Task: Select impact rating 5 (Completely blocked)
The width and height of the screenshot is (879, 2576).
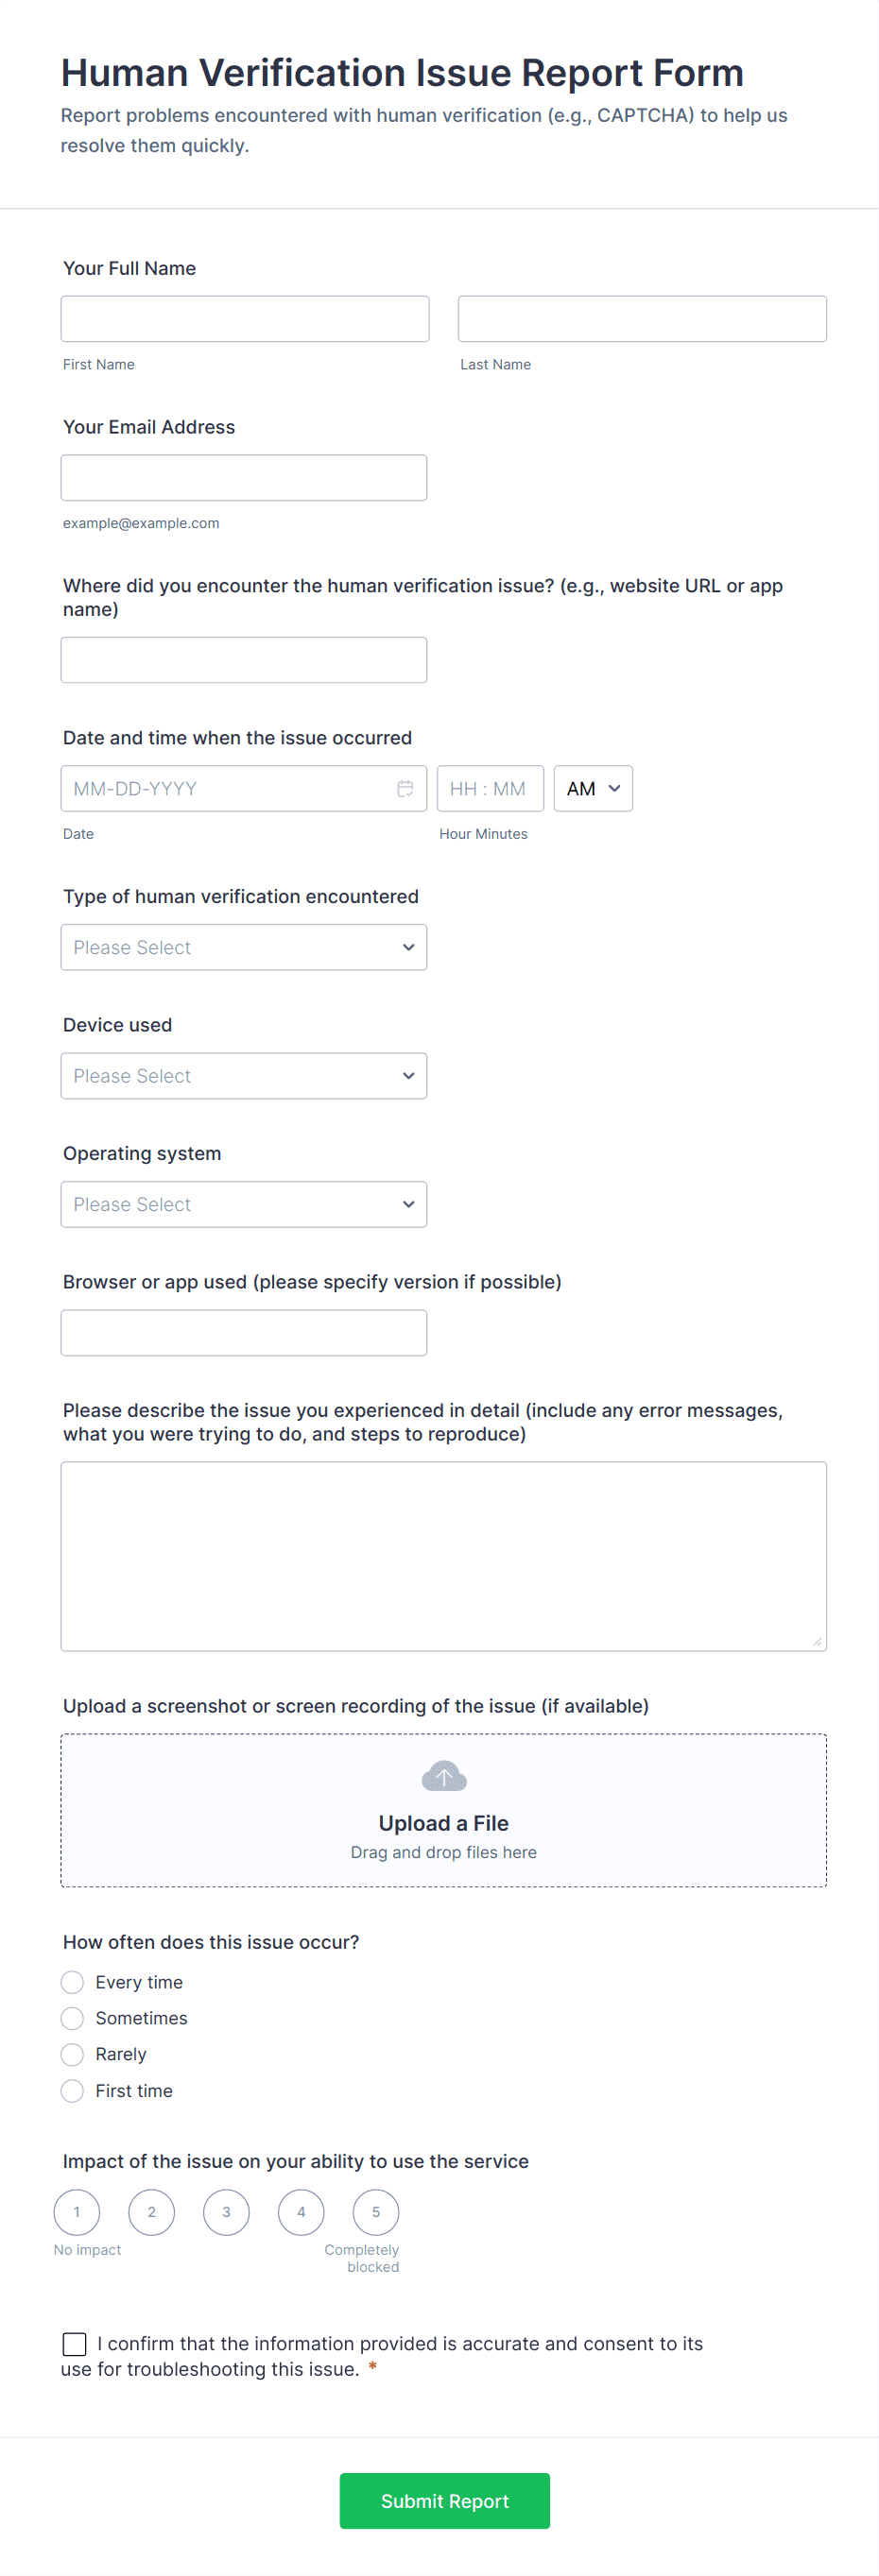Action: (376, 2212)
